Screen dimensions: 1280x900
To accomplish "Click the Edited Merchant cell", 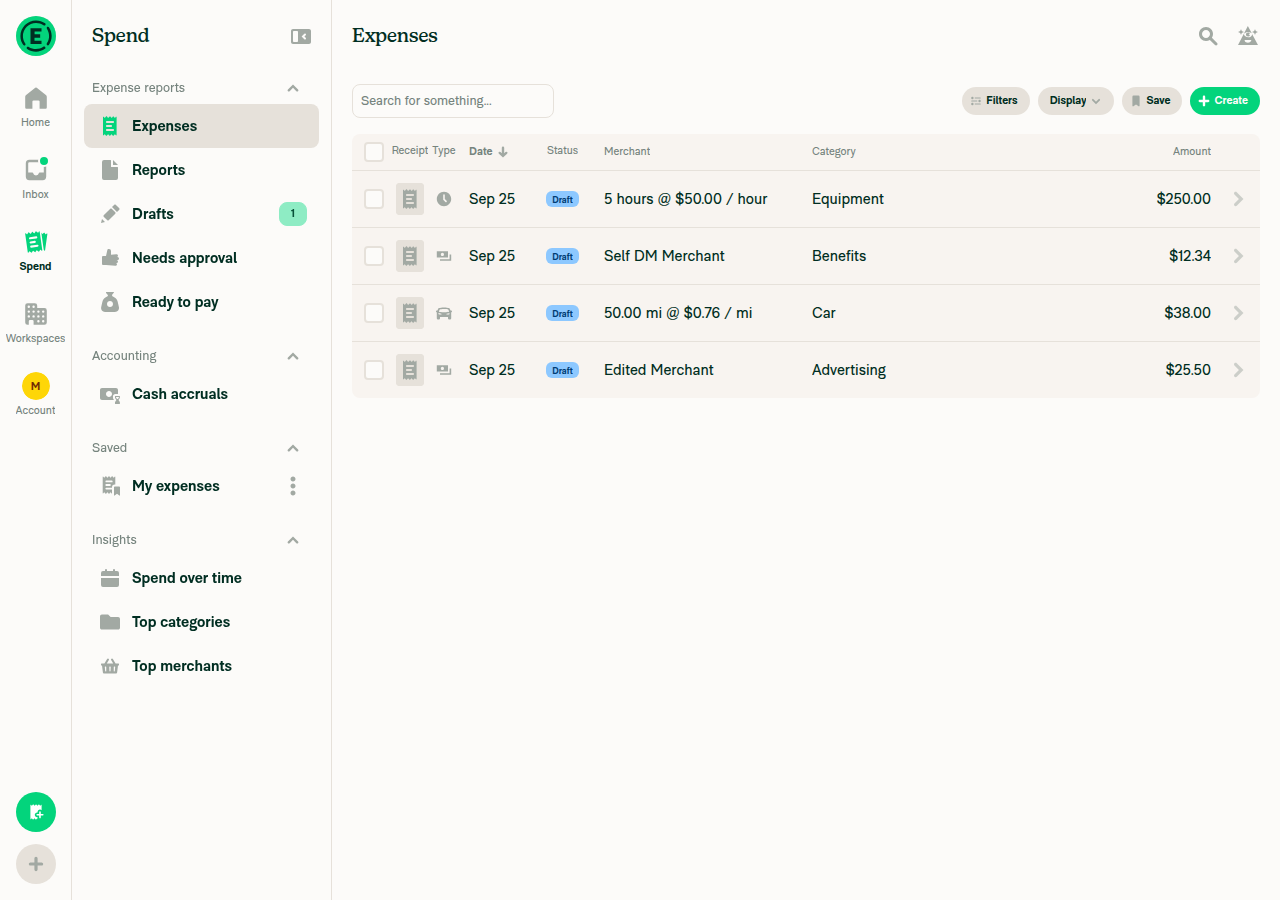I will tap(659, 370).
